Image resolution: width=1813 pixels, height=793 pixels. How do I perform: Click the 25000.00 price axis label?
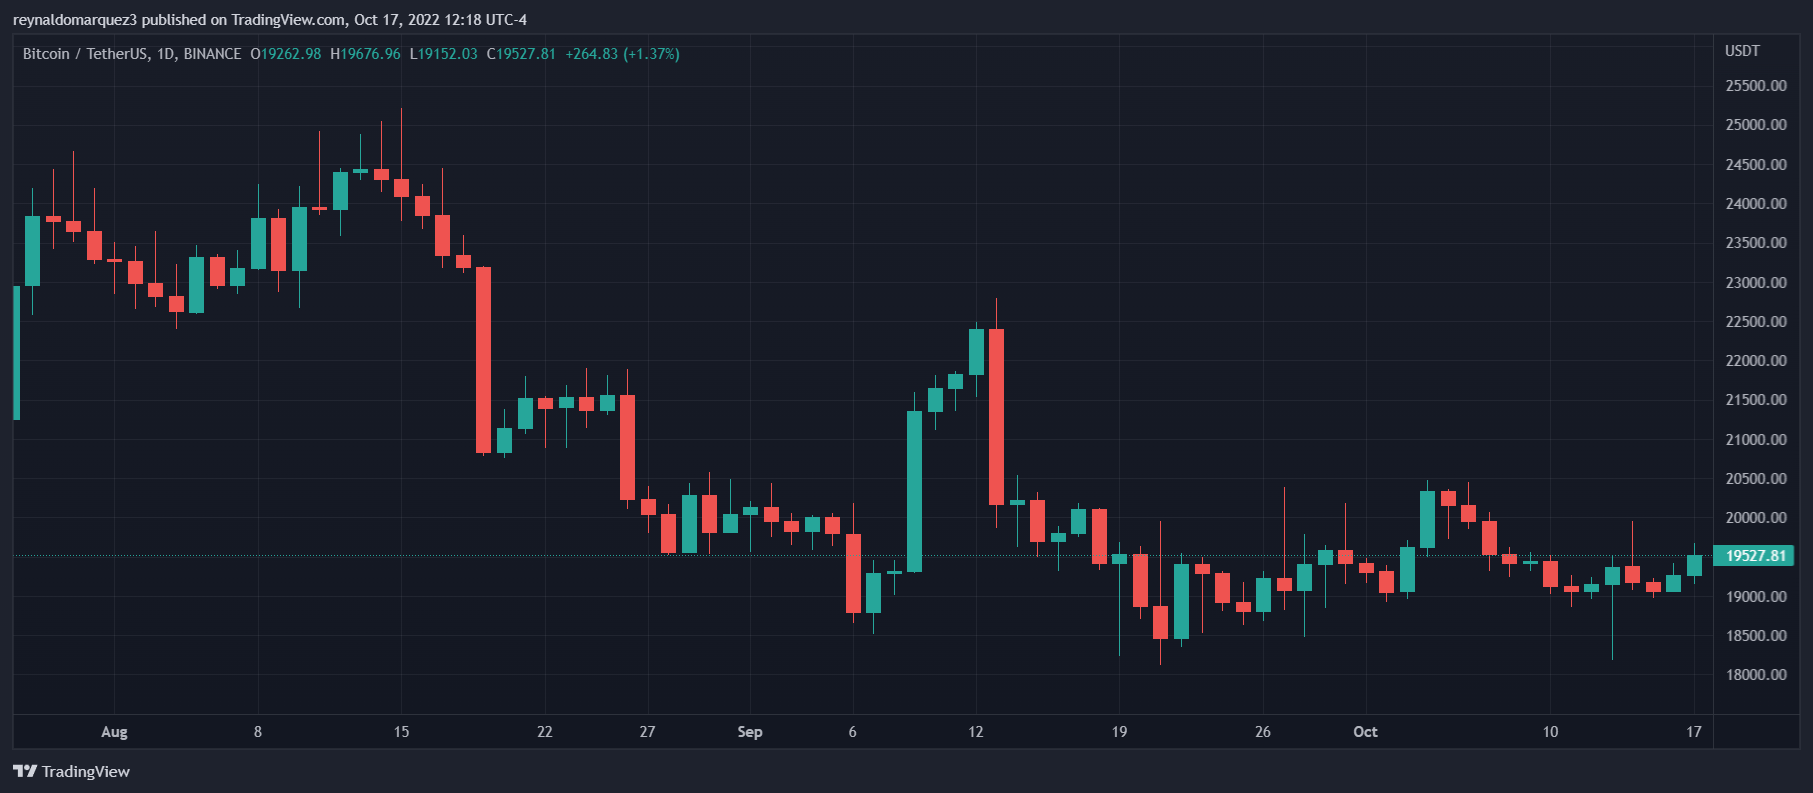tap(1756, 125)
